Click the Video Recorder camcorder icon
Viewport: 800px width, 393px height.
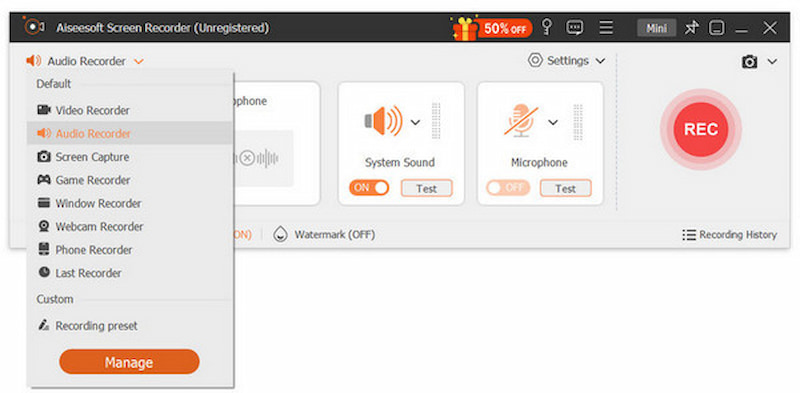tap(44, 110)
